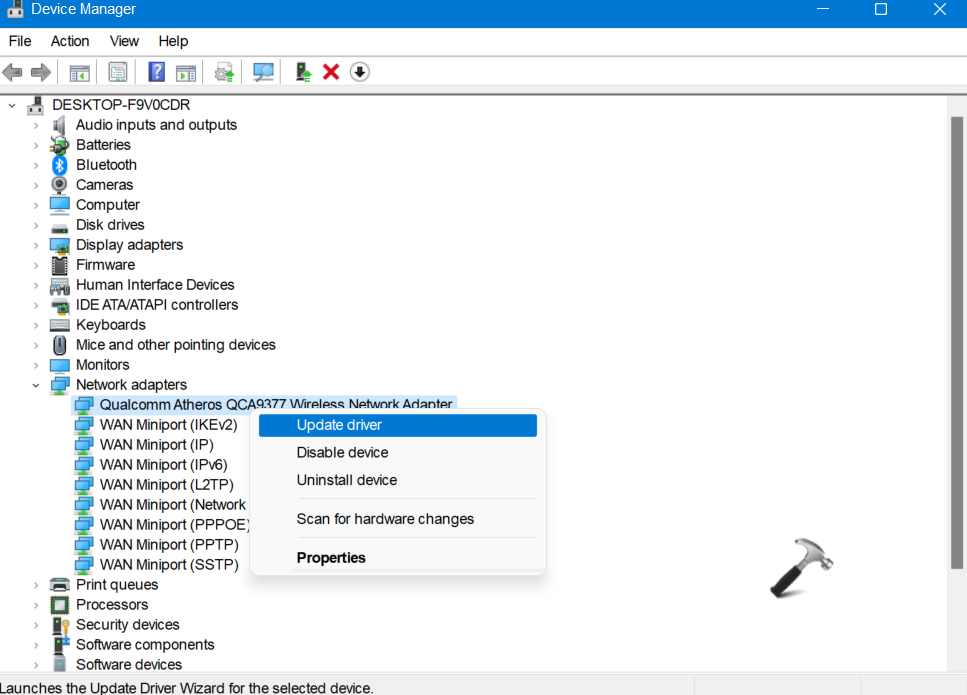The height and width of the screenshot is (695, 967).
Task: Click the Update device driver toolbar icon
Action: 224,72
